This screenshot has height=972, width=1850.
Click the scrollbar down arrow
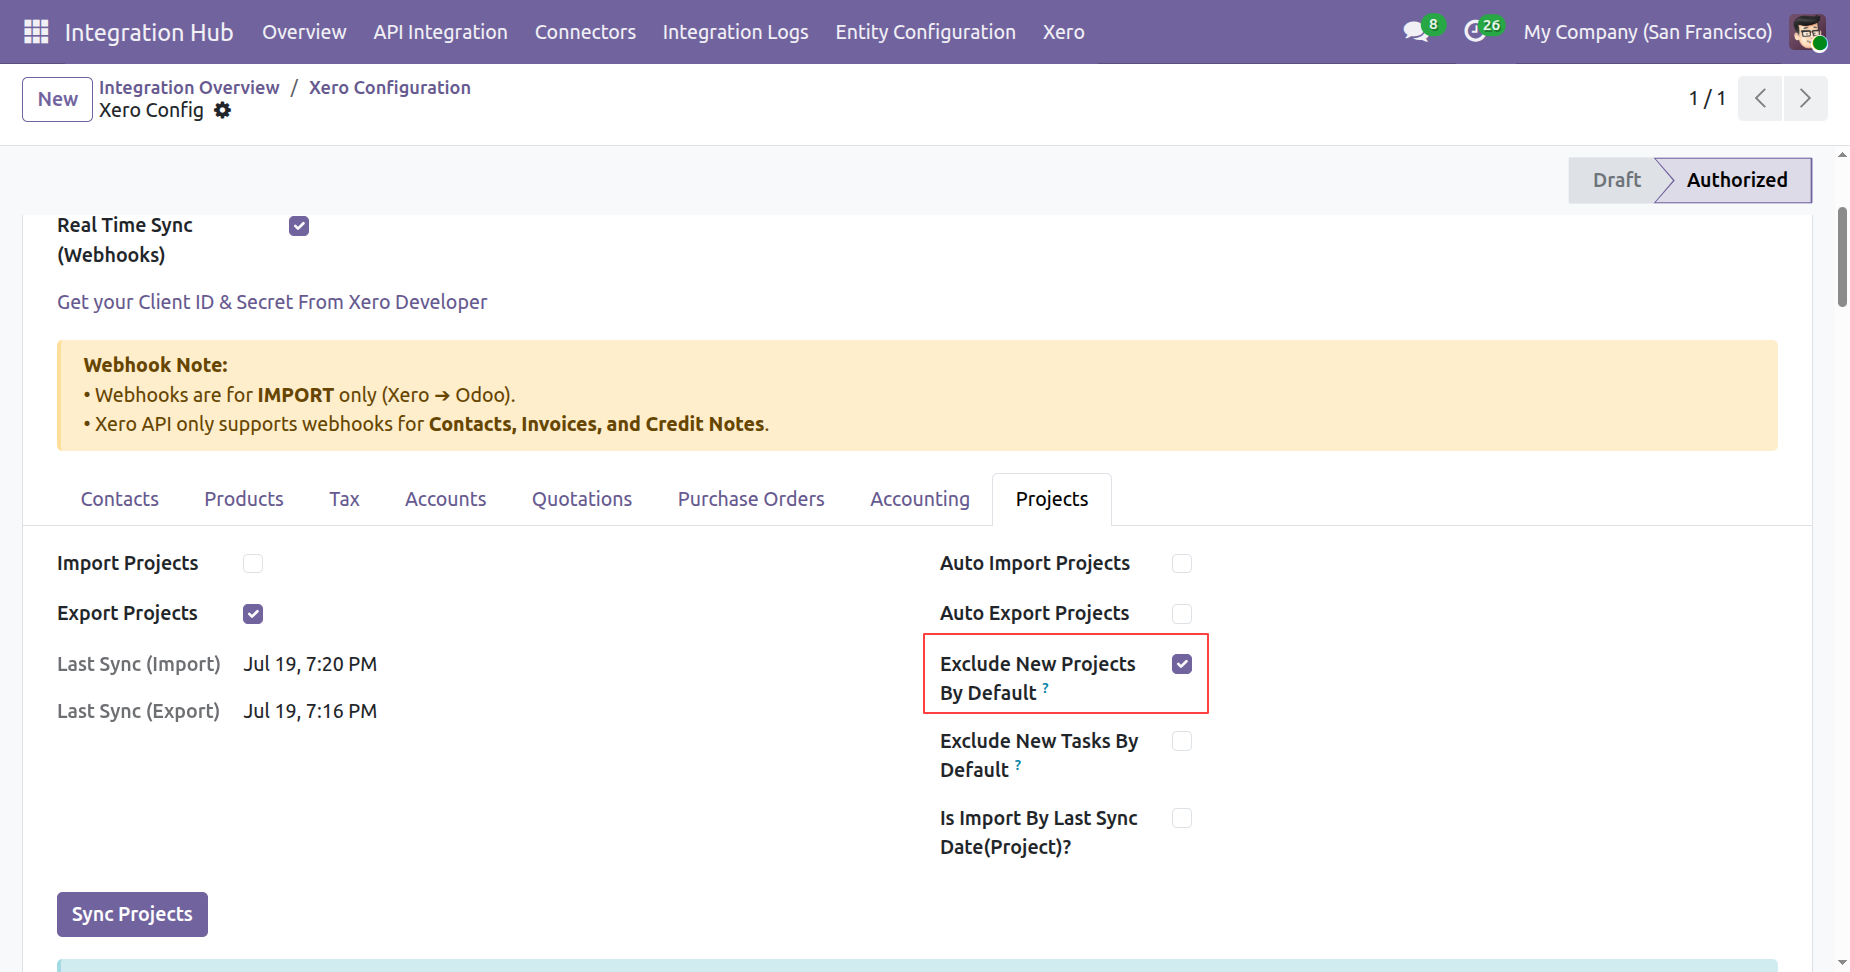pyautogui.click(x=1842, y=963)
